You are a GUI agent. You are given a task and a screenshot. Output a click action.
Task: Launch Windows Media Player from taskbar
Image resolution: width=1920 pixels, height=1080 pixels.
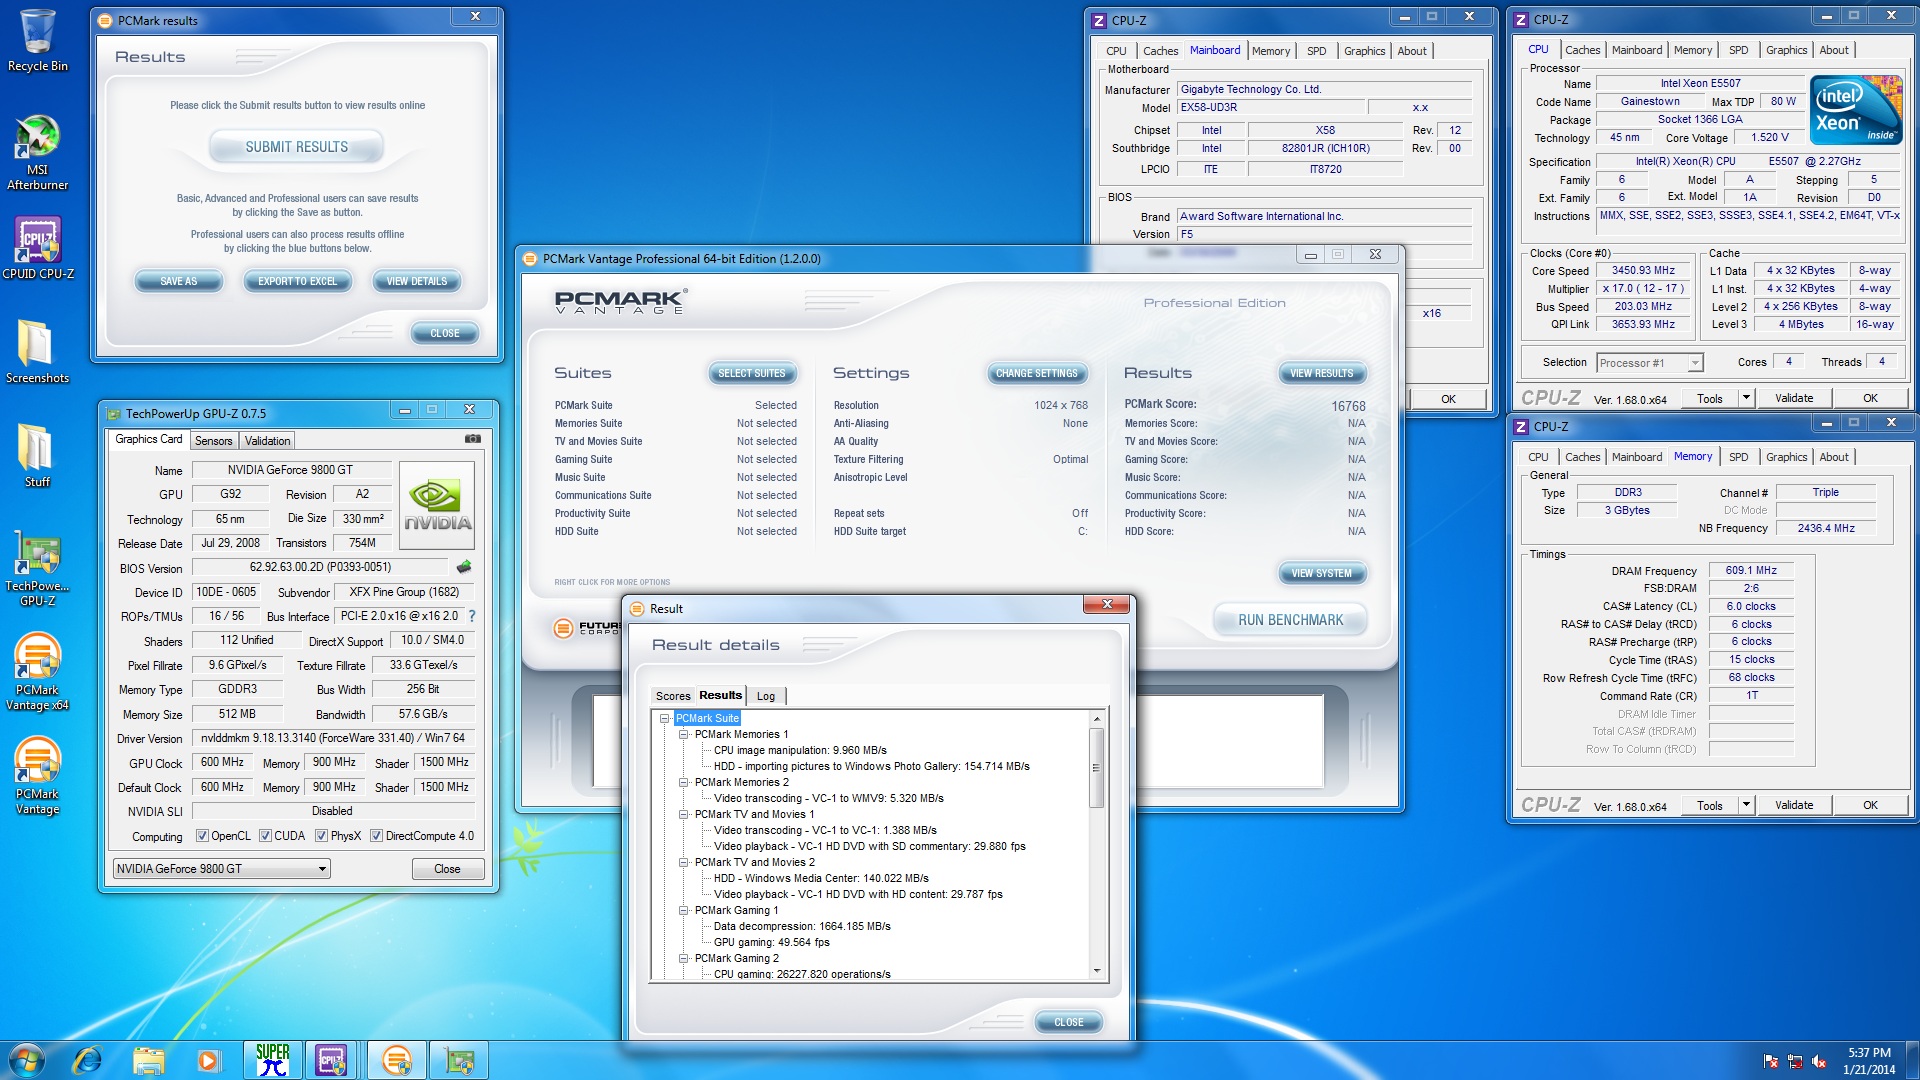208,1060
